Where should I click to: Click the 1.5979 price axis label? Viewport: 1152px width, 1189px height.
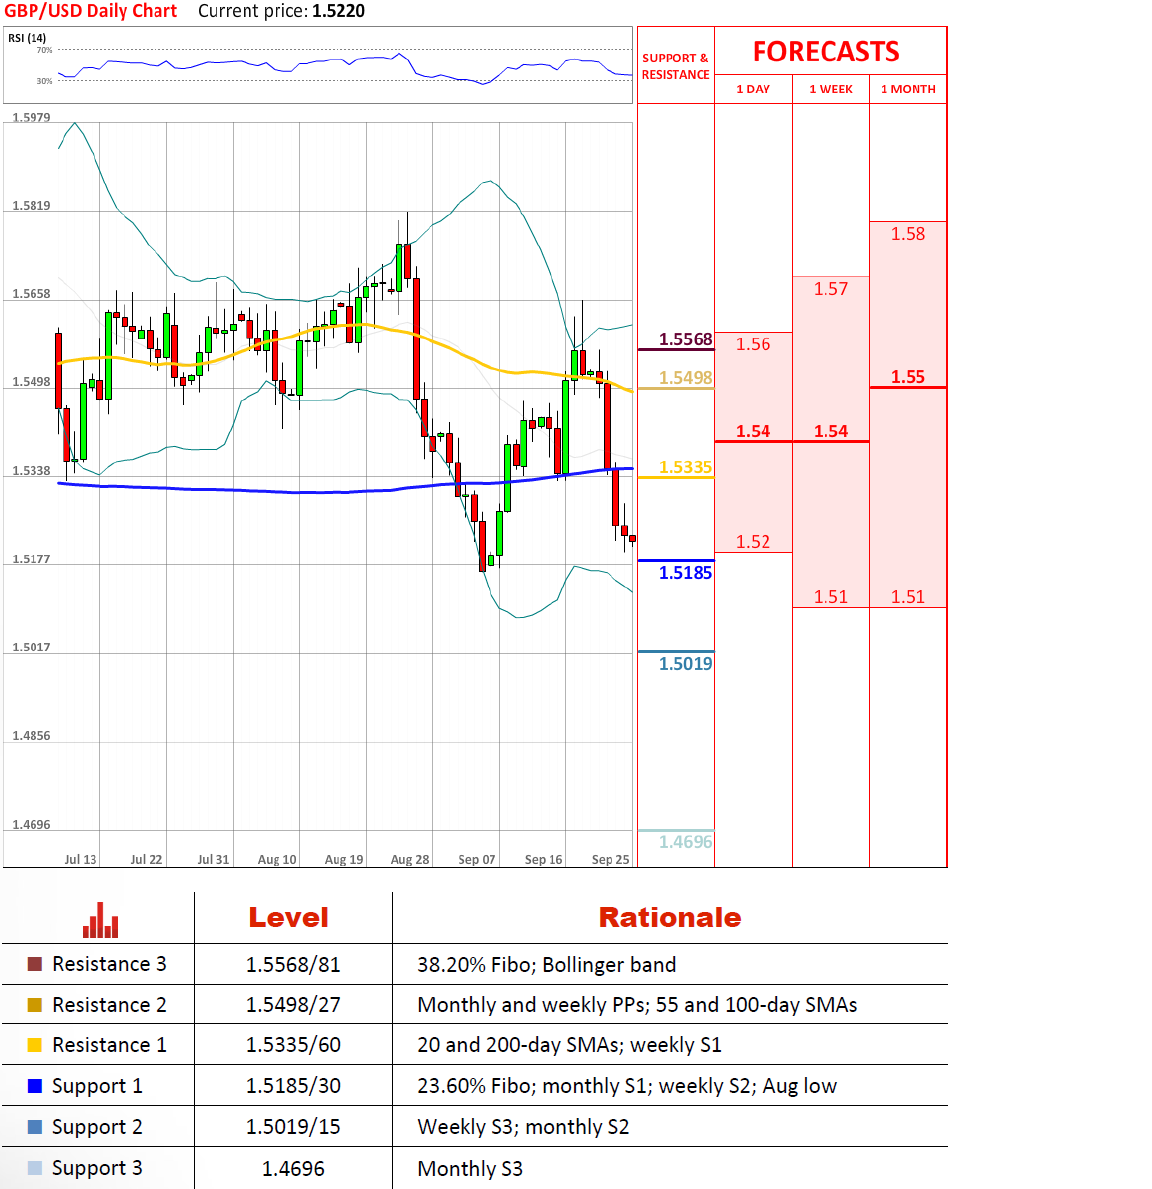click(31, 118)
